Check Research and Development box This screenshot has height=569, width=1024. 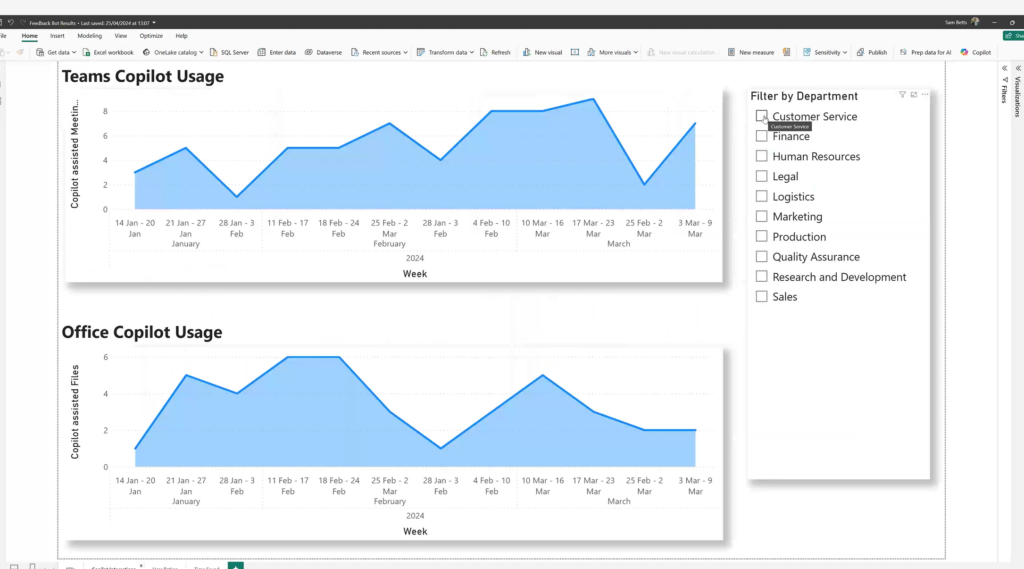click(761, 276)
